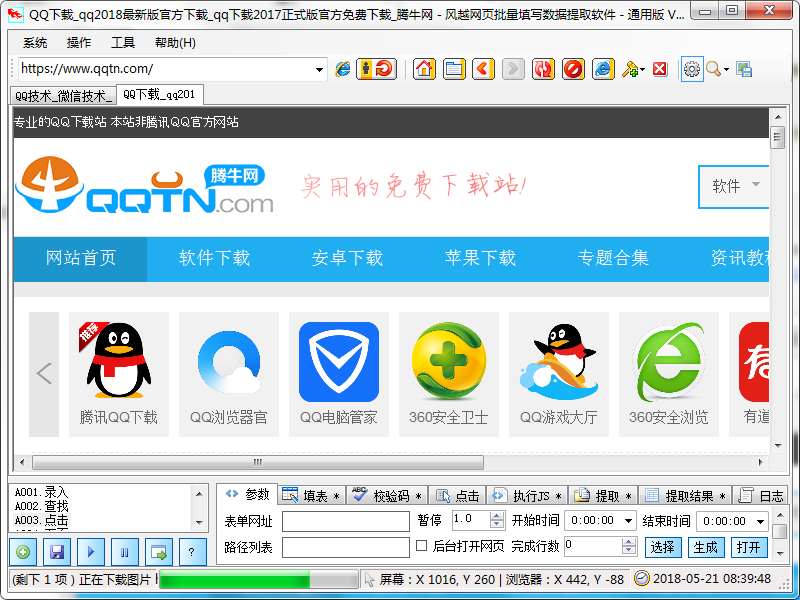Open the 工具 menu
The height and width of the screenshot is (600, 800).
(123, 43)
